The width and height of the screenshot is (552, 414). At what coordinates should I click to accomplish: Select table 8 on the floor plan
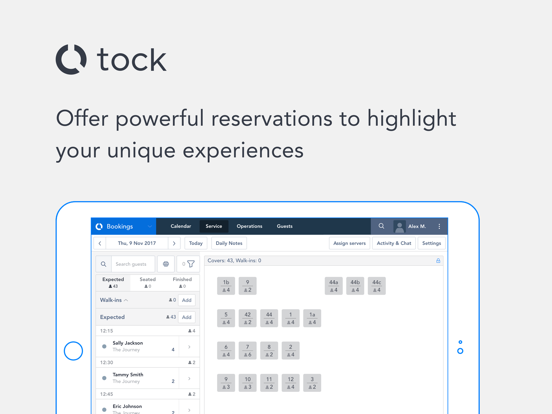click(269, 351)
